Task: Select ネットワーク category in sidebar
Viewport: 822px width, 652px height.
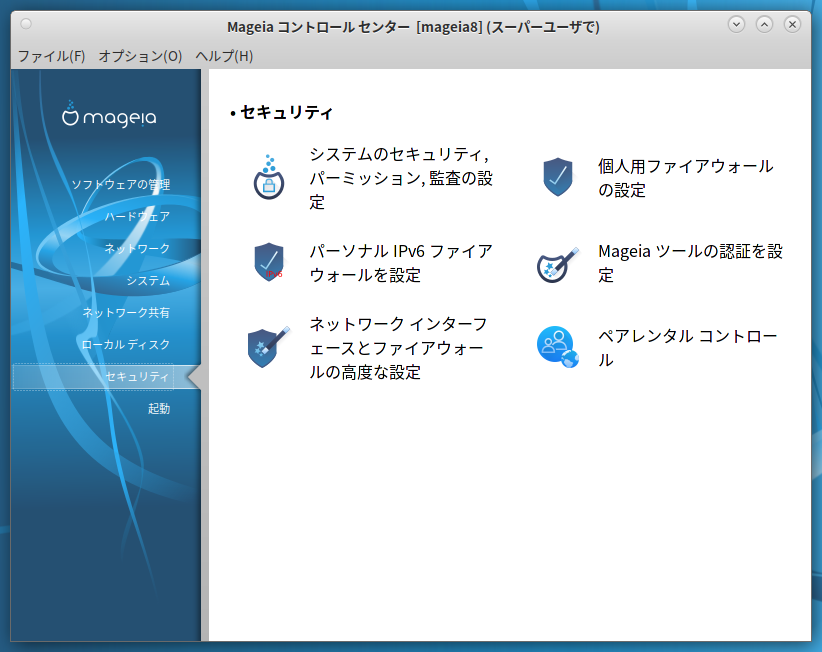Action: (137, 248)
